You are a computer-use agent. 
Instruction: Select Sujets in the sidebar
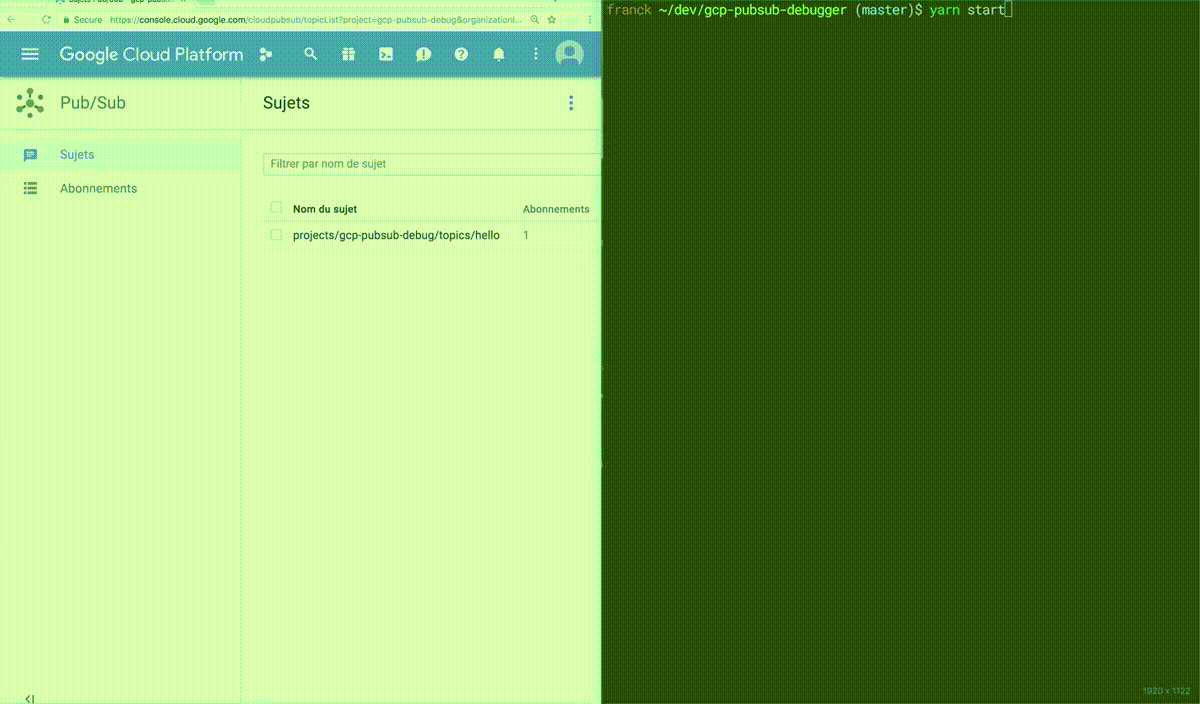point(77,154)
